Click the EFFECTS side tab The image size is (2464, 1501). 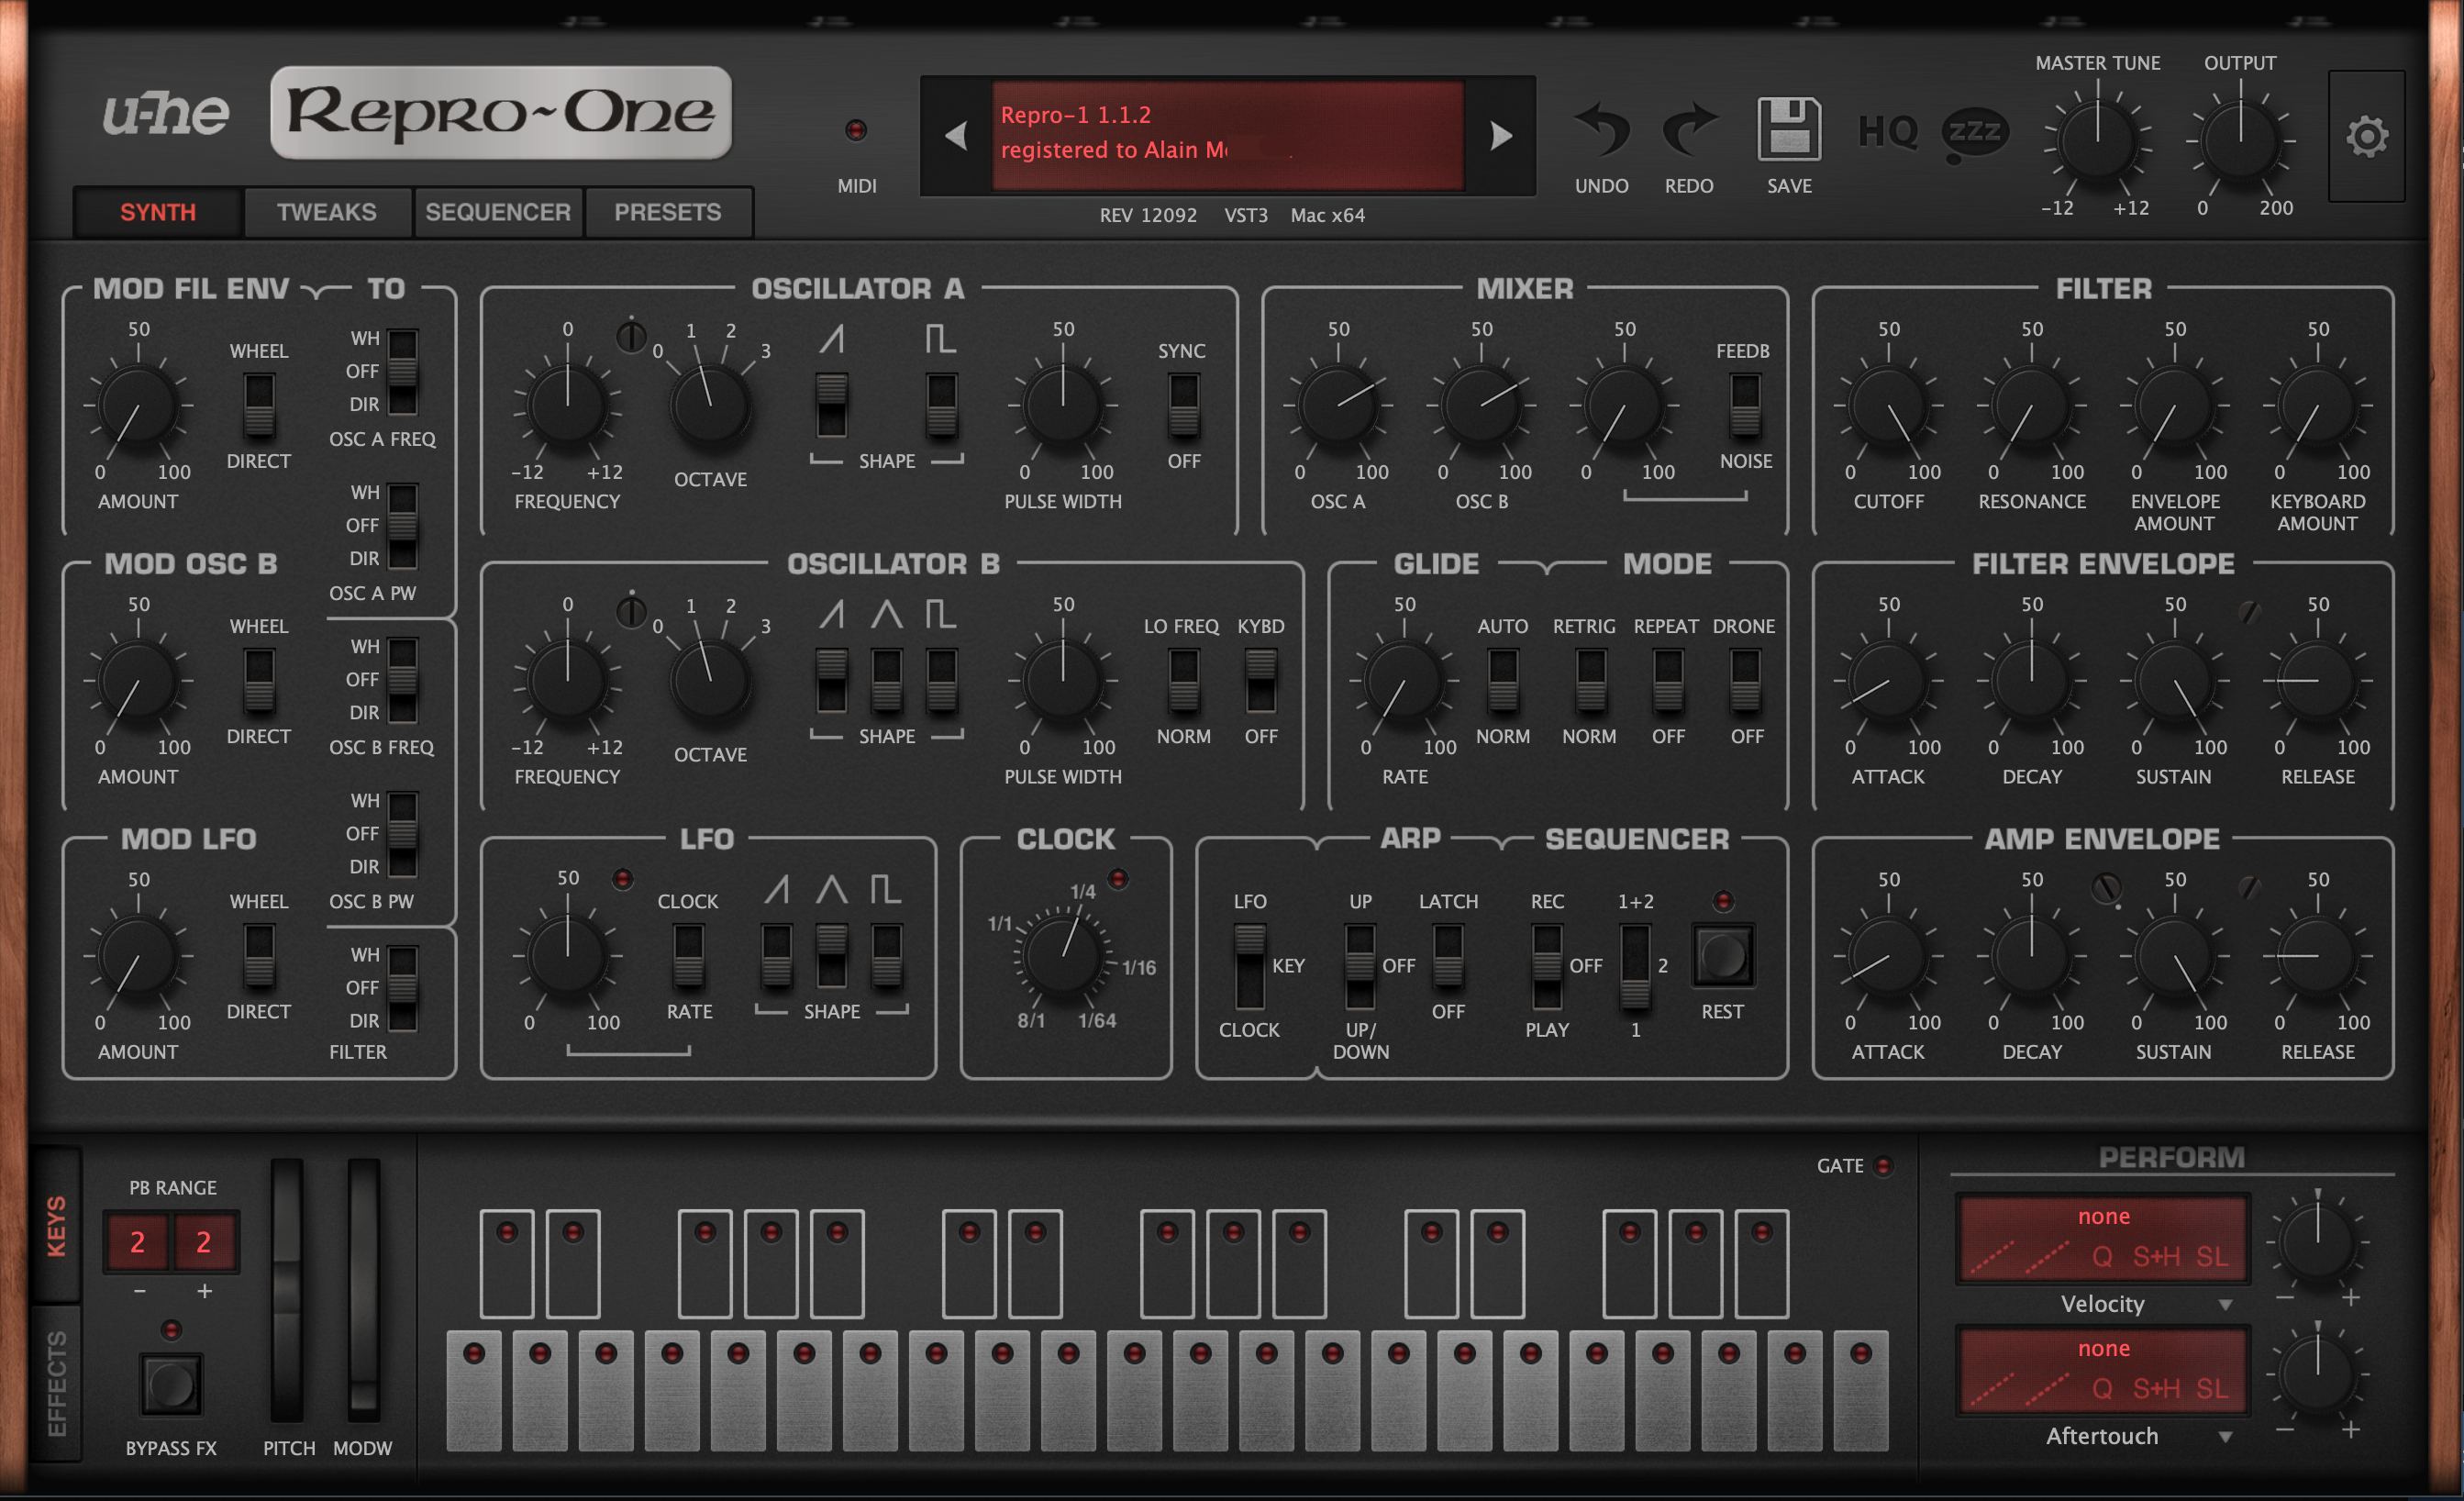(x=57, y=1383)
